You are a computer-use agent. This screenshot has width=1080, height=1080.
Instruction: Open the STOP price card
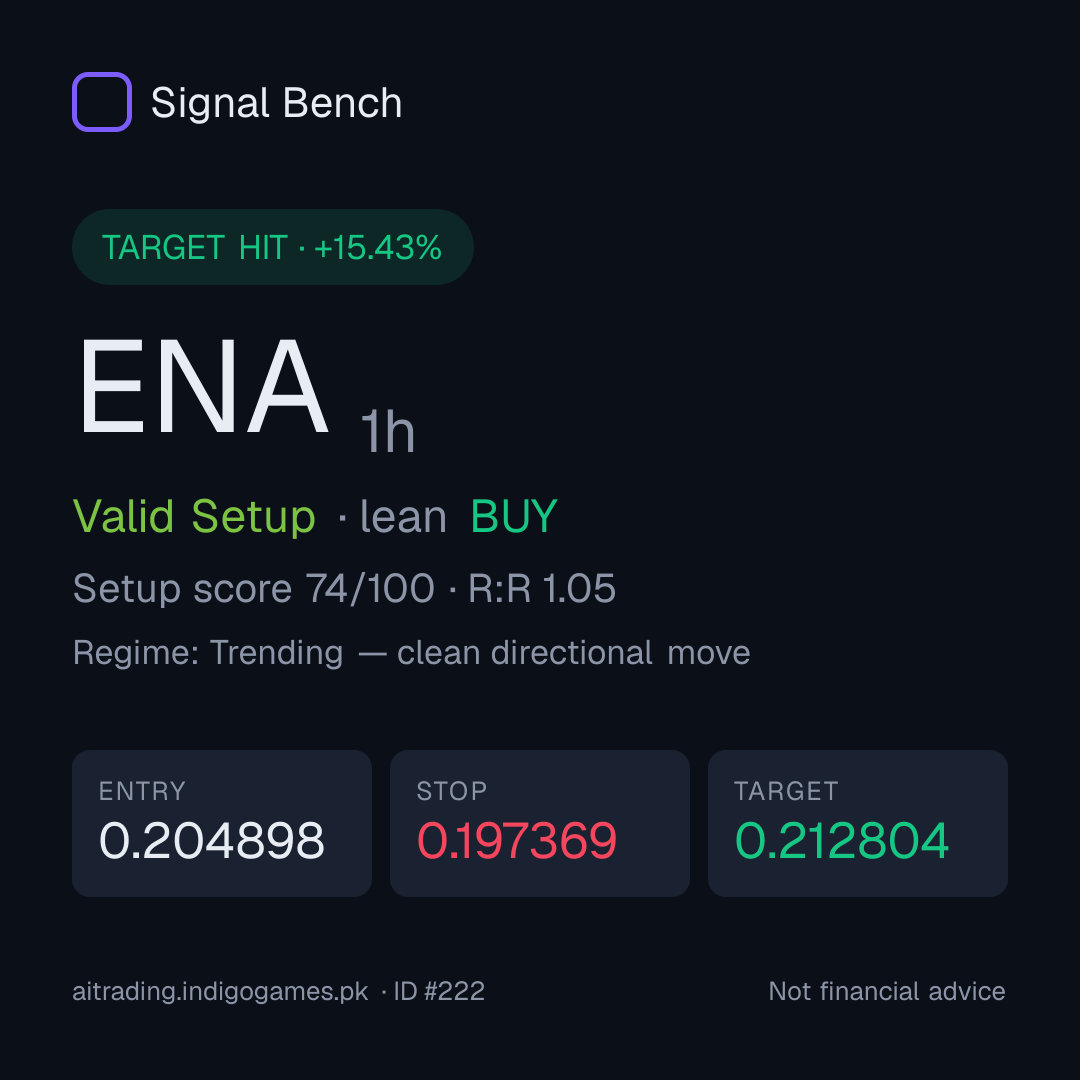pyautogui.click(x=540, y=823)
